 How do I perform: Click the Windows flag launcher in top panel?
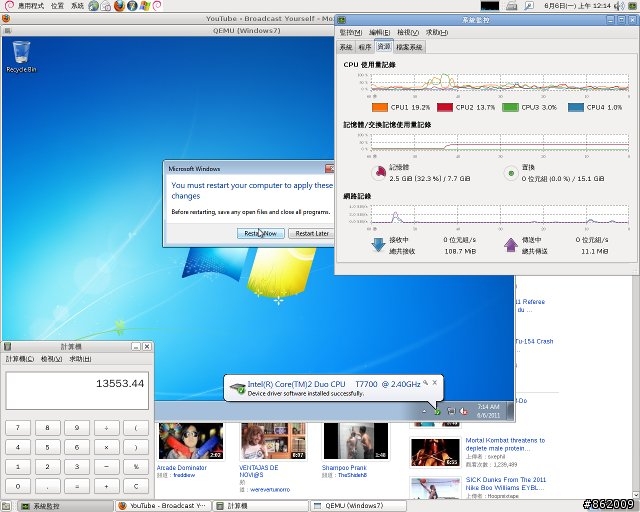point(144,6)
